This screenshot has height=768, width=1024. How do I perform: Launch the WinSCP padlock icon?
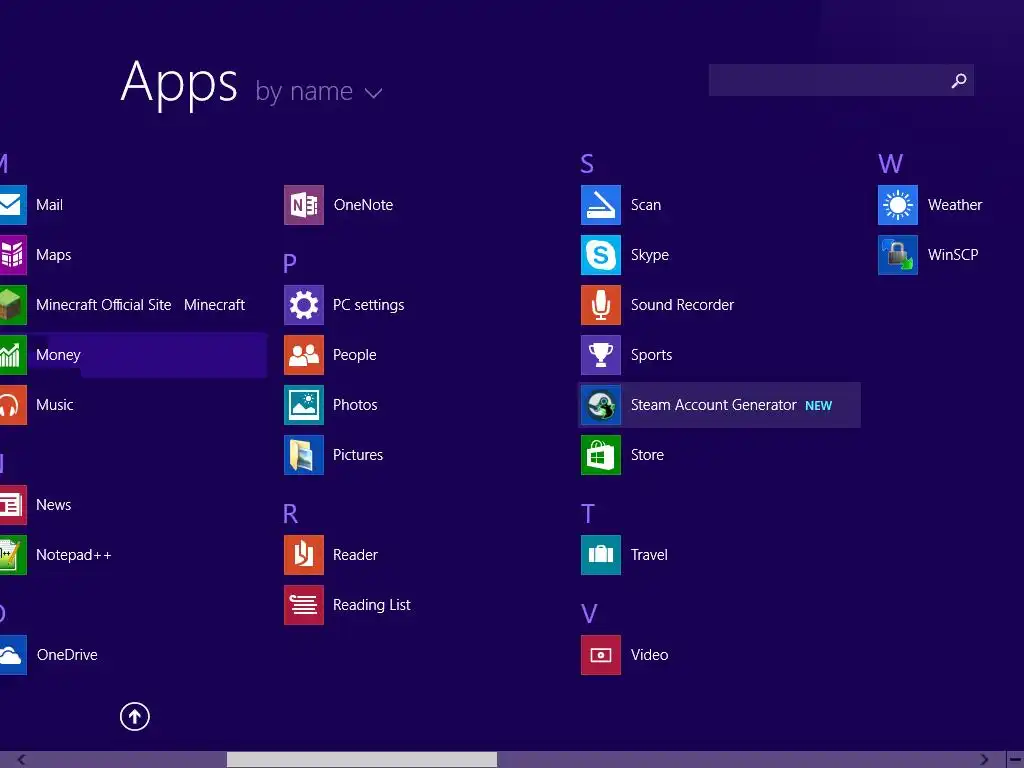coord(898,255)
